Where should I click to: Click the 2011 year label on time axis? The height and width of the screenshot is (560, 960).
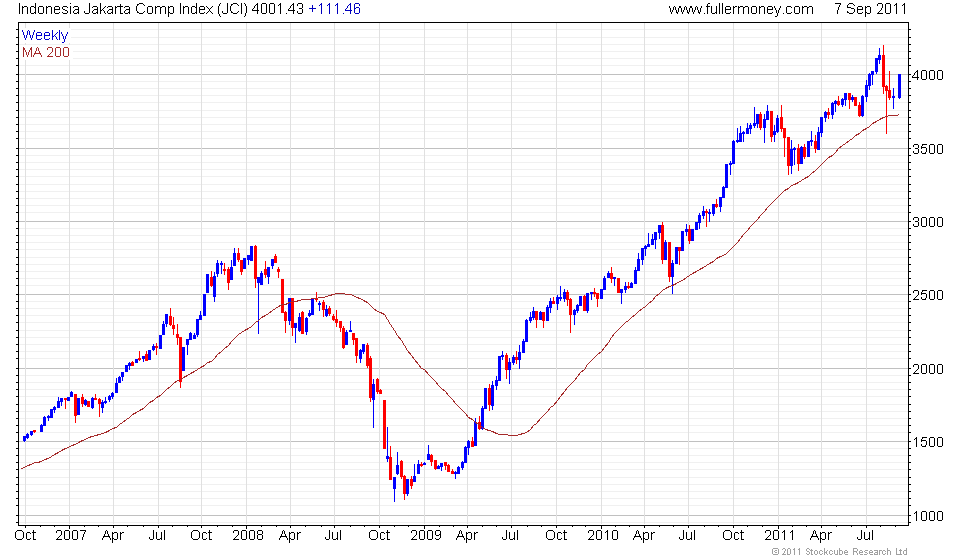(780, 536)
